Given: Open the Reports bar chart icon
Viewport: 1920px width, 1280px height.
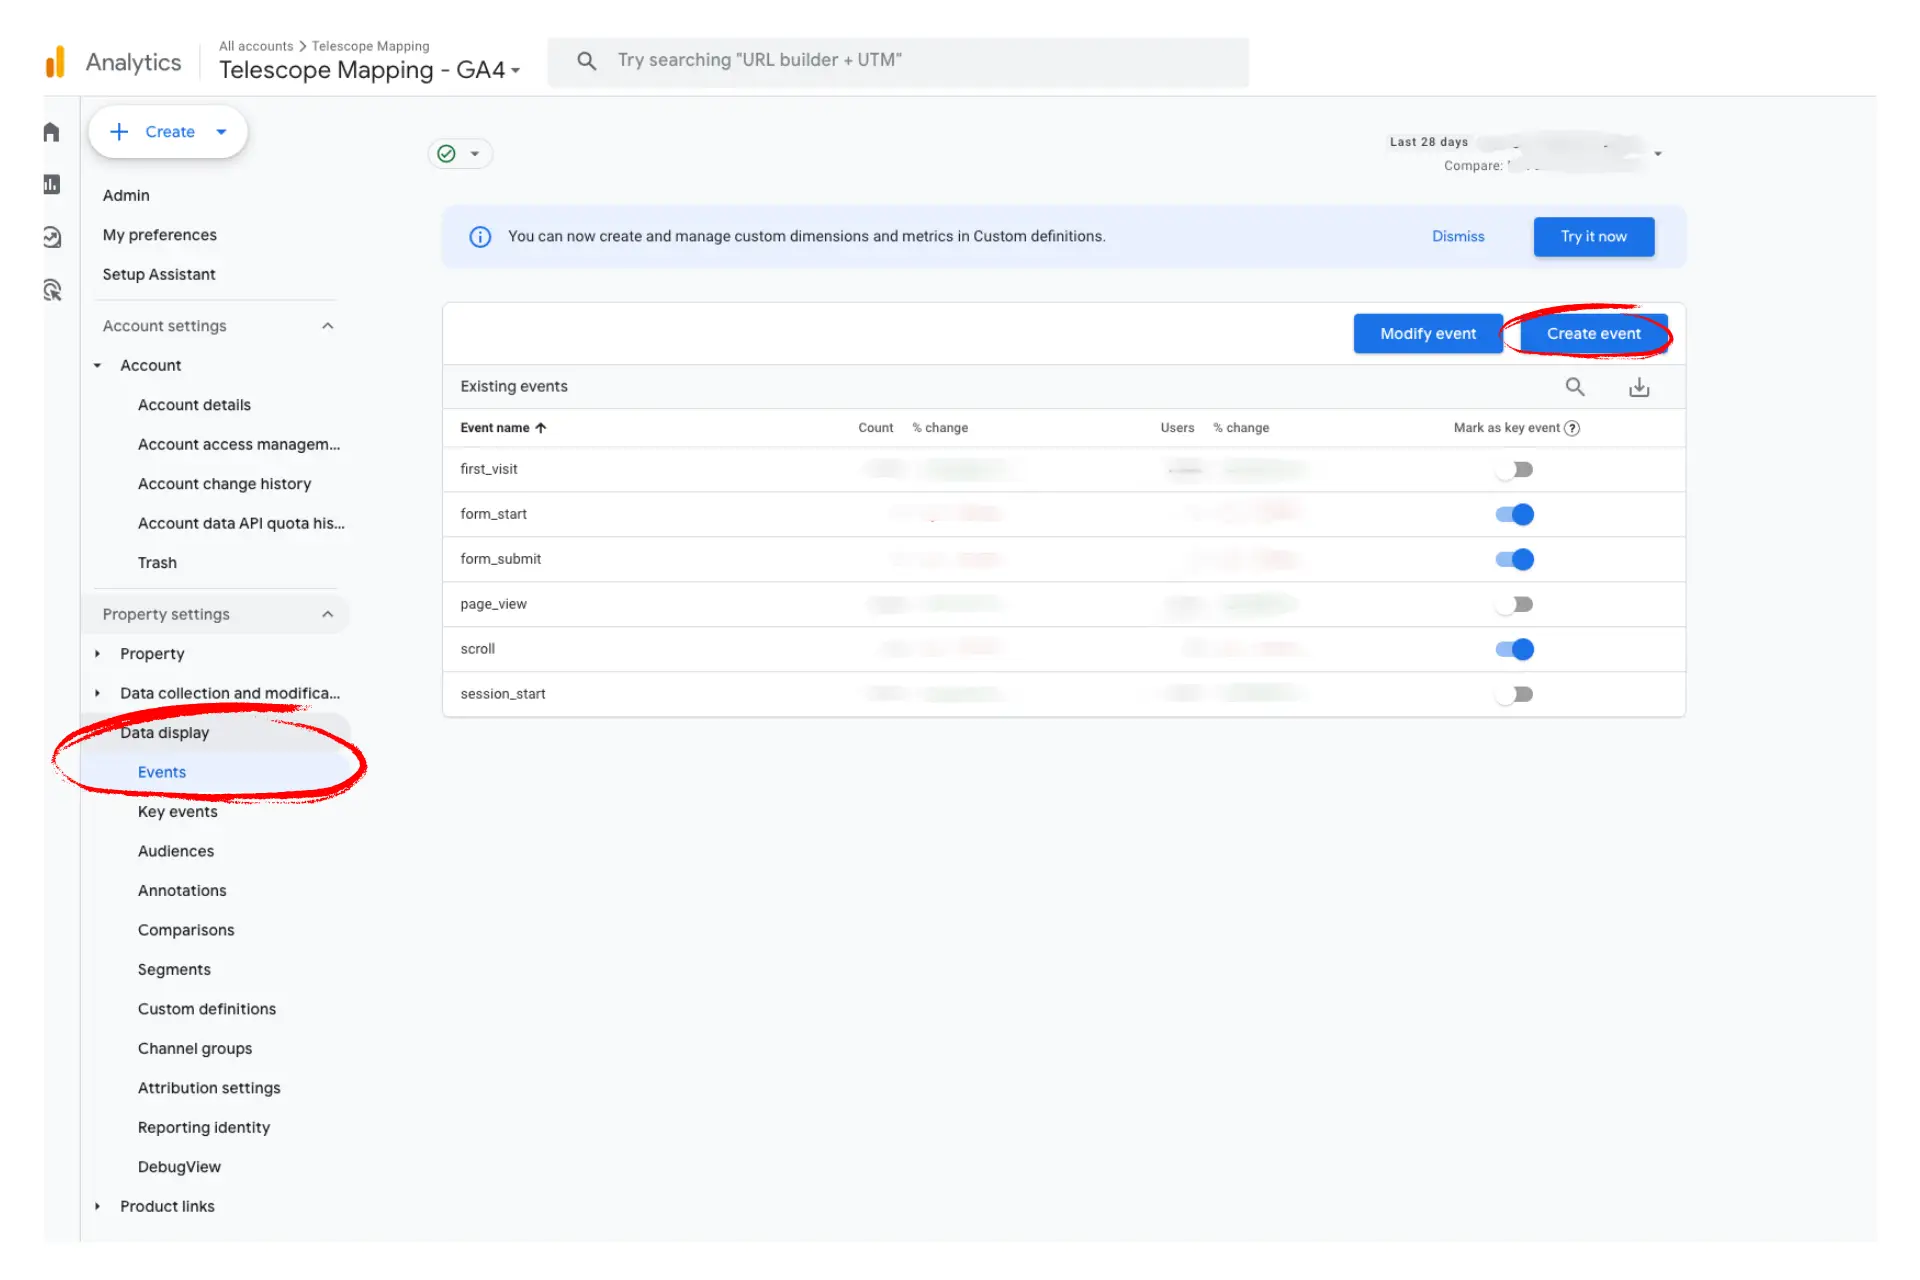Looking at the screenshot, I should [52, 184].
